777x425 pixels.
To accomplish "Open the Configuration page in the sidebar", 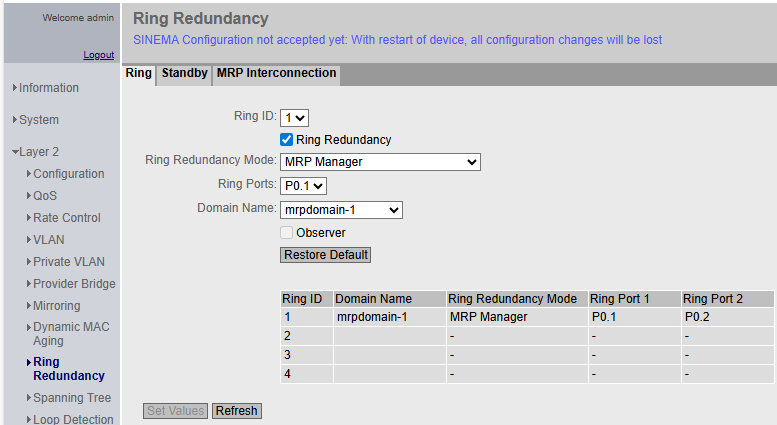I will coord(68,174).
